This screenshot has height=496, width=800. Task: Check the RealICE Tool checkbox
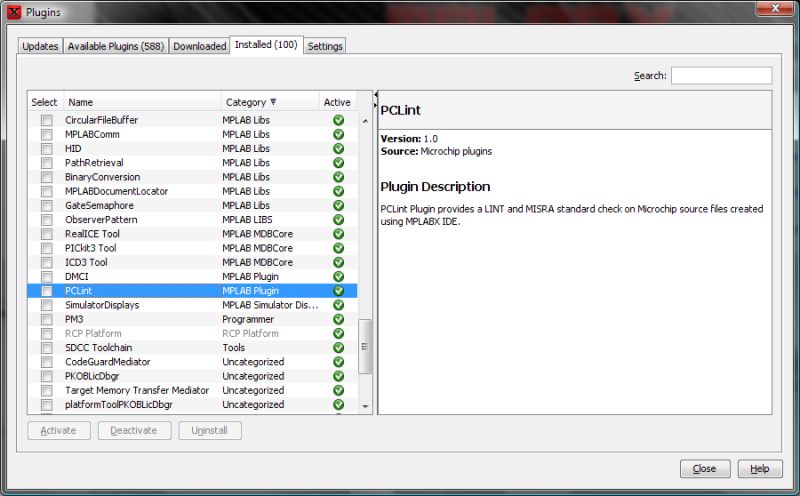(x=46, y=234)
